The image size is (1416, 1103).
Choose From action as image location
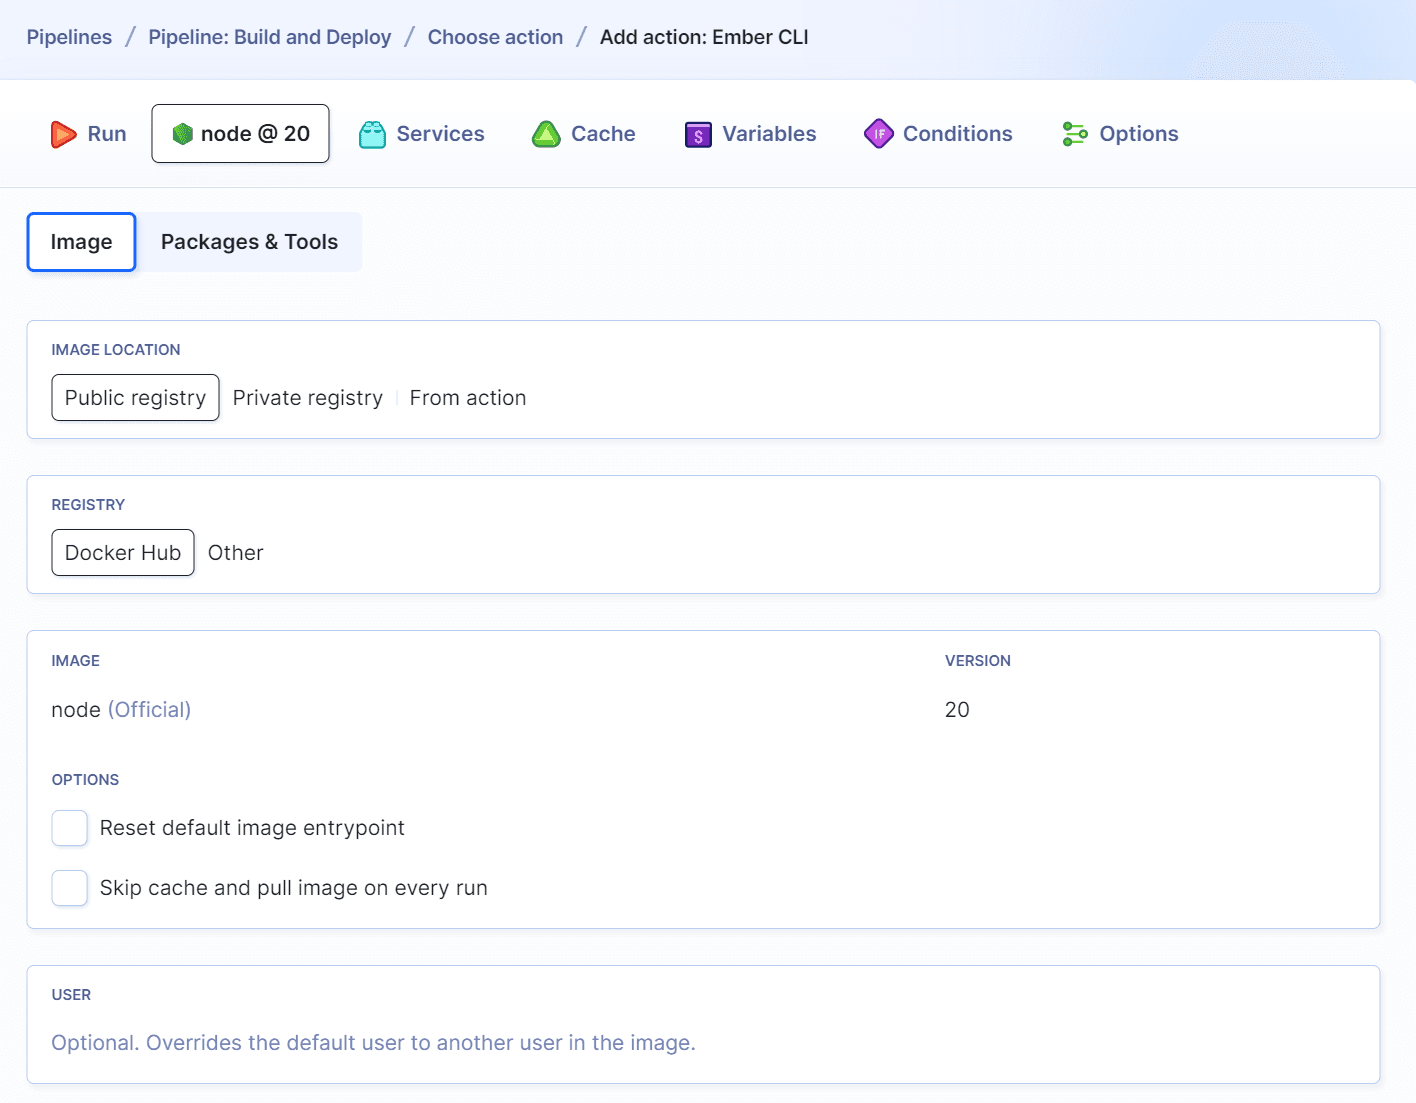click(467, 397)
